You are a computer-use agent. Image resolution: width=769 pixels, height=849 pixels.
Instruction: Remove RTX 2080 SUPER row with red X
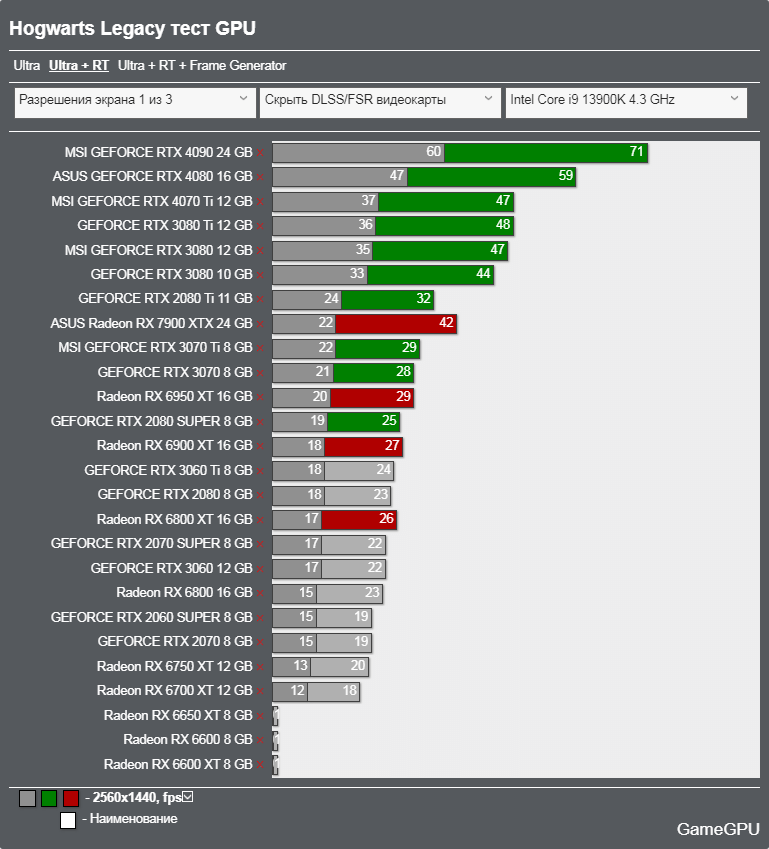[260, 422]
